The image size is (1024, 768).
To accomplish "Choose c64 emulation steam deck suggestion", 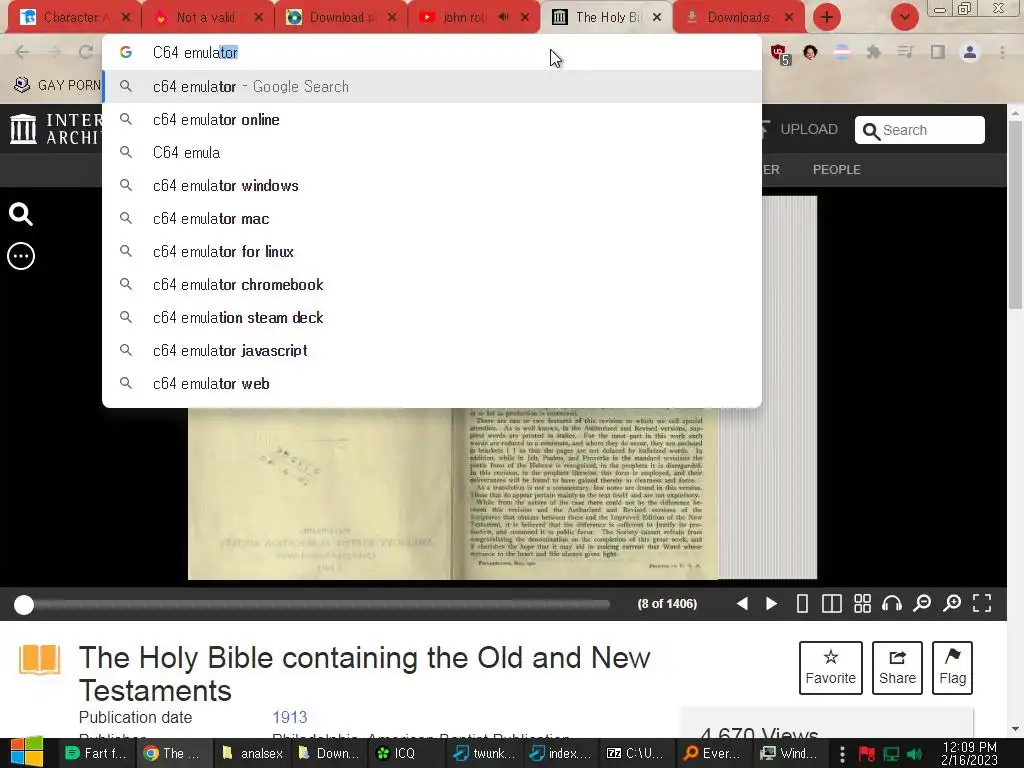I will 432,317.
